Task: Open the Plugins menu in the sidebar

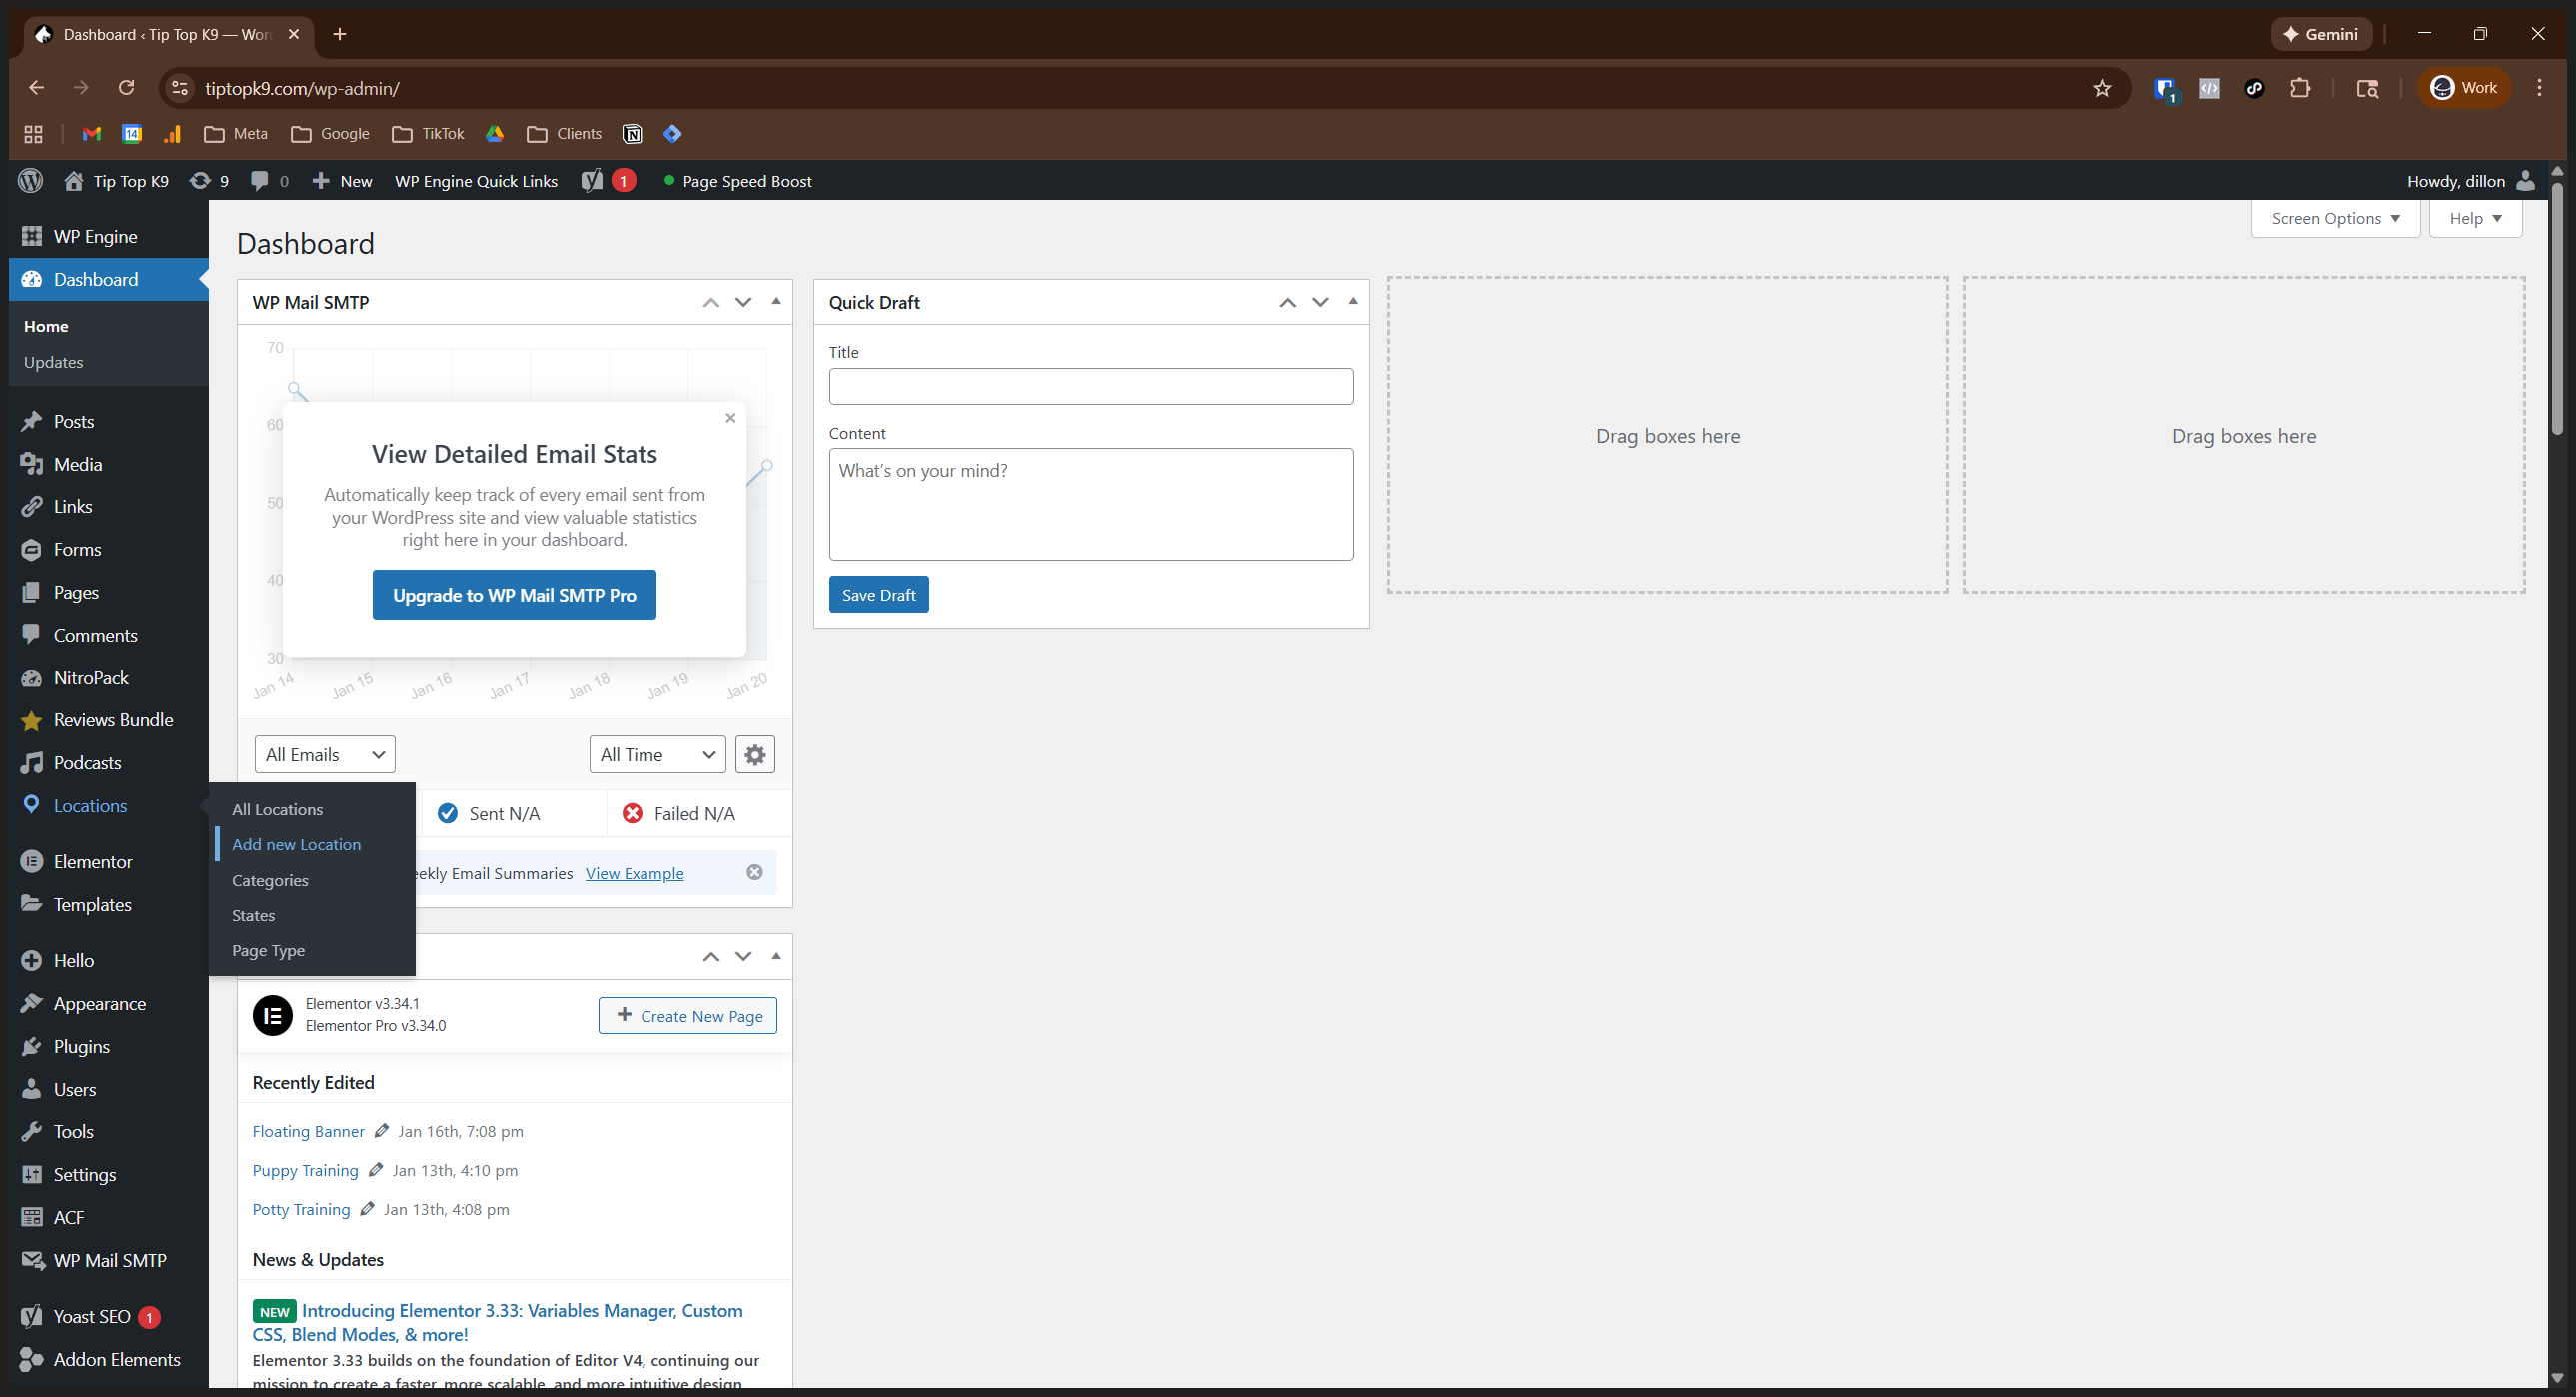Action: point(82,1047)
